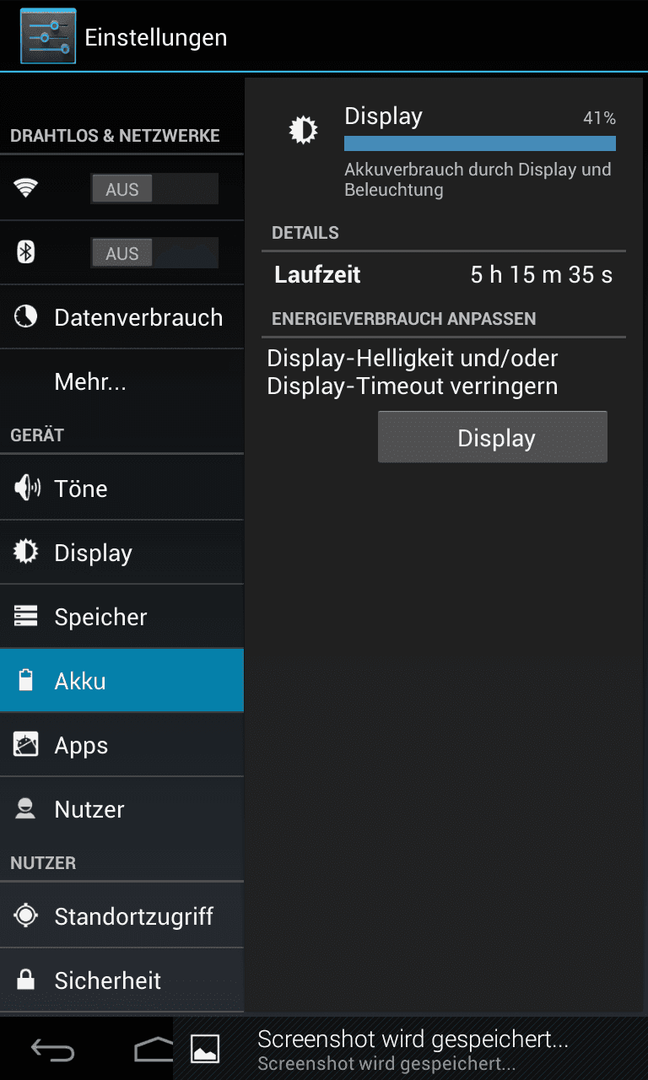
Task: Click the Datenverbrauch pie icon
Action: 25,317
